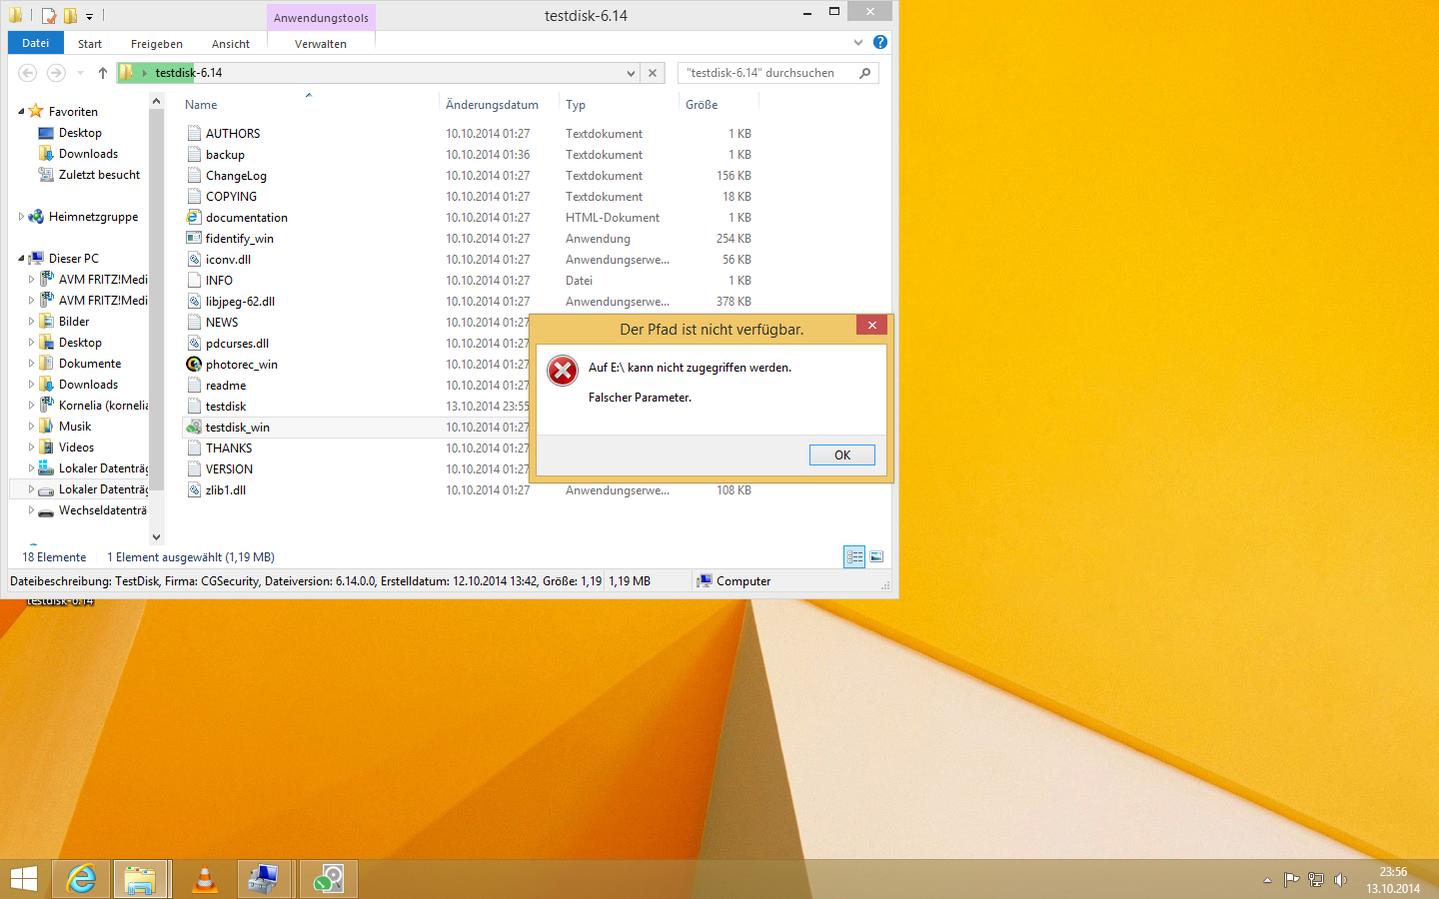Click the up-arrow parent folder icon
1439x899 pixels.
[102, 73]
